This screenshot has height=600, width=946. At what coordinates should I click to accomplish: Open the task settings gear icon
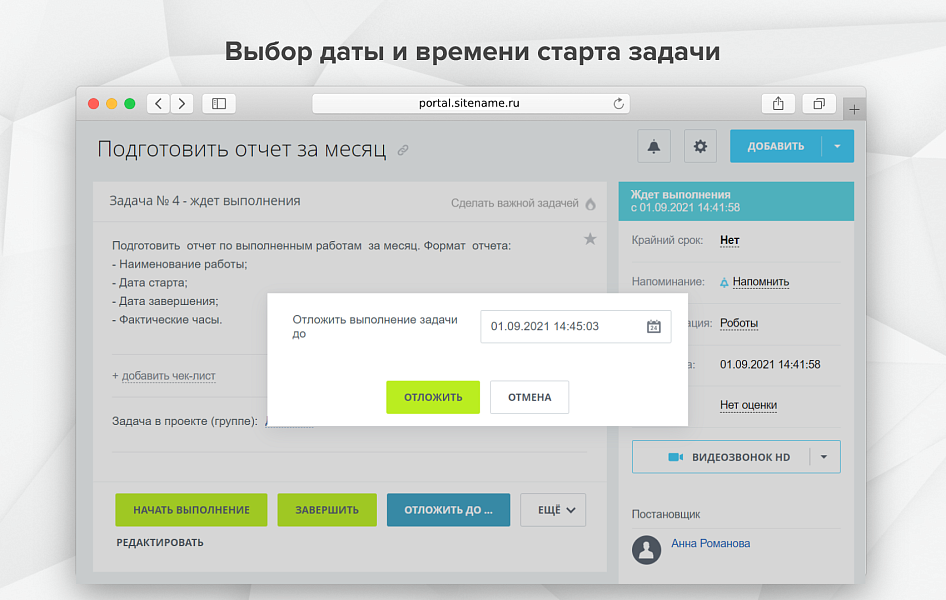click(700, 145)
